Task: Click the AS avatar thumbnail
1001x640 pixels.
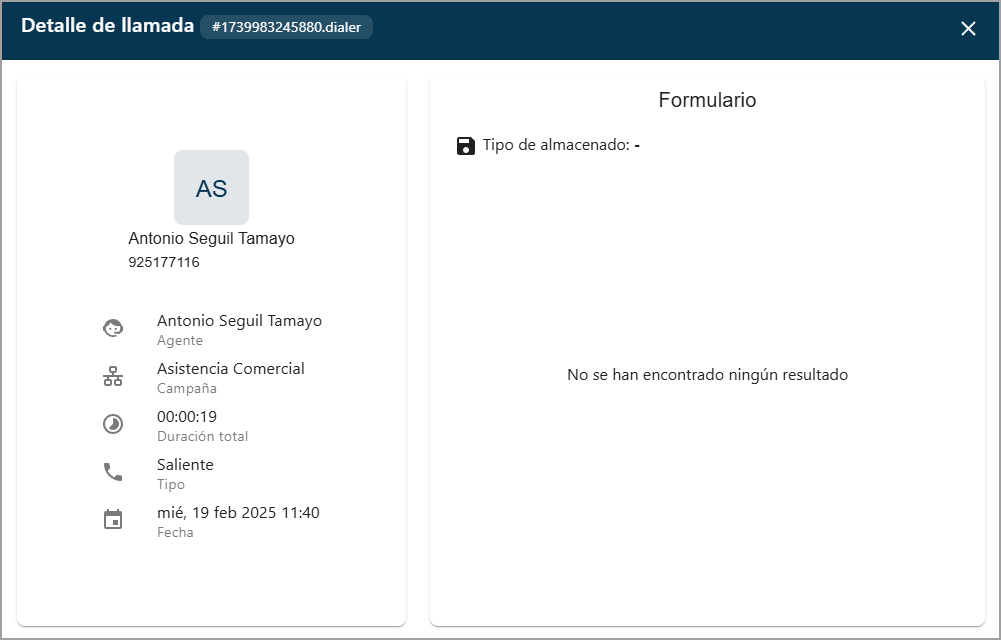Action: pos(211,188)
